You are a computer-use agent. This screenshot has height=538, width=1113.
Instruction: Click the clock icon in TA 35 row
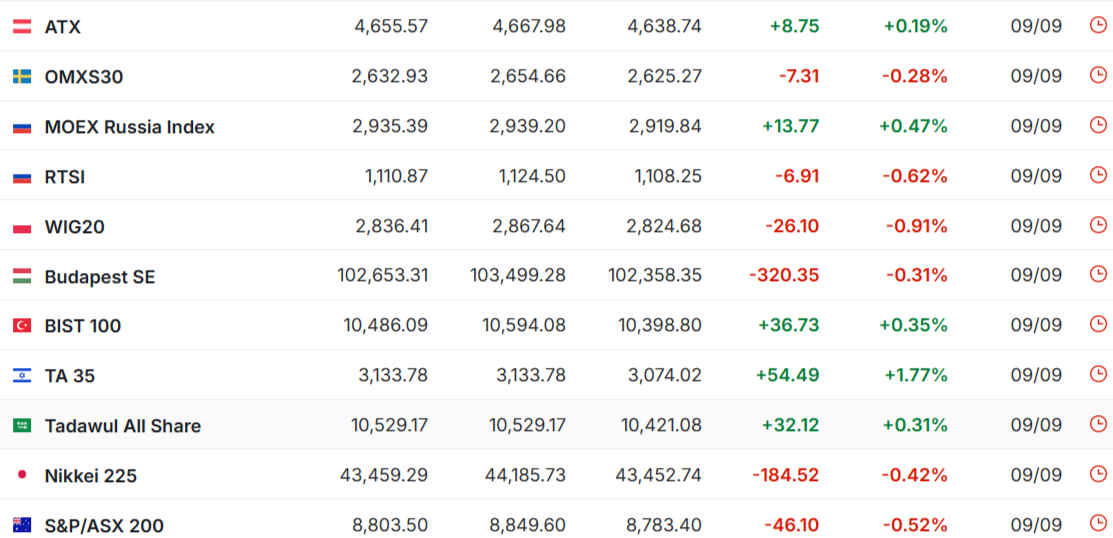(x=1097, y=375)
